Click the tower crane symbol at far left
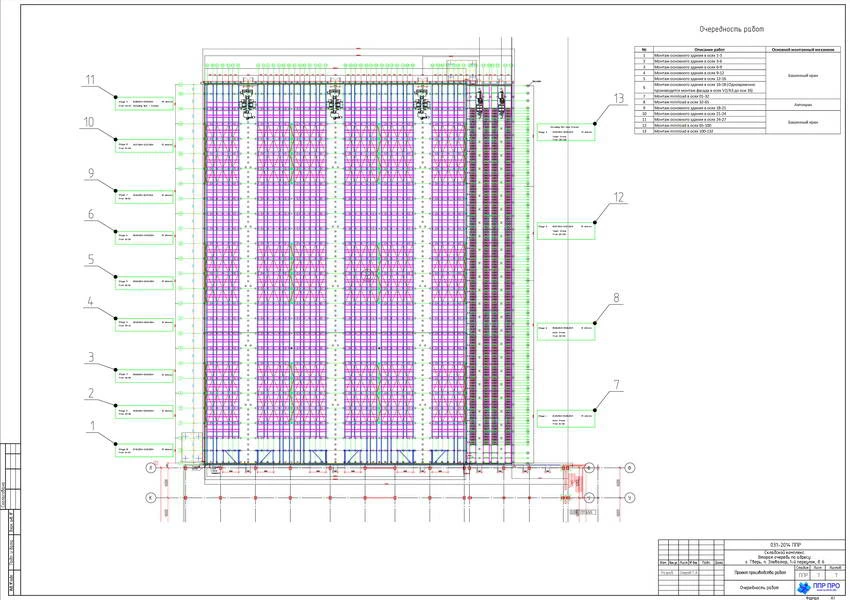This screenshot has height=600, width=850. pos(244,101)
